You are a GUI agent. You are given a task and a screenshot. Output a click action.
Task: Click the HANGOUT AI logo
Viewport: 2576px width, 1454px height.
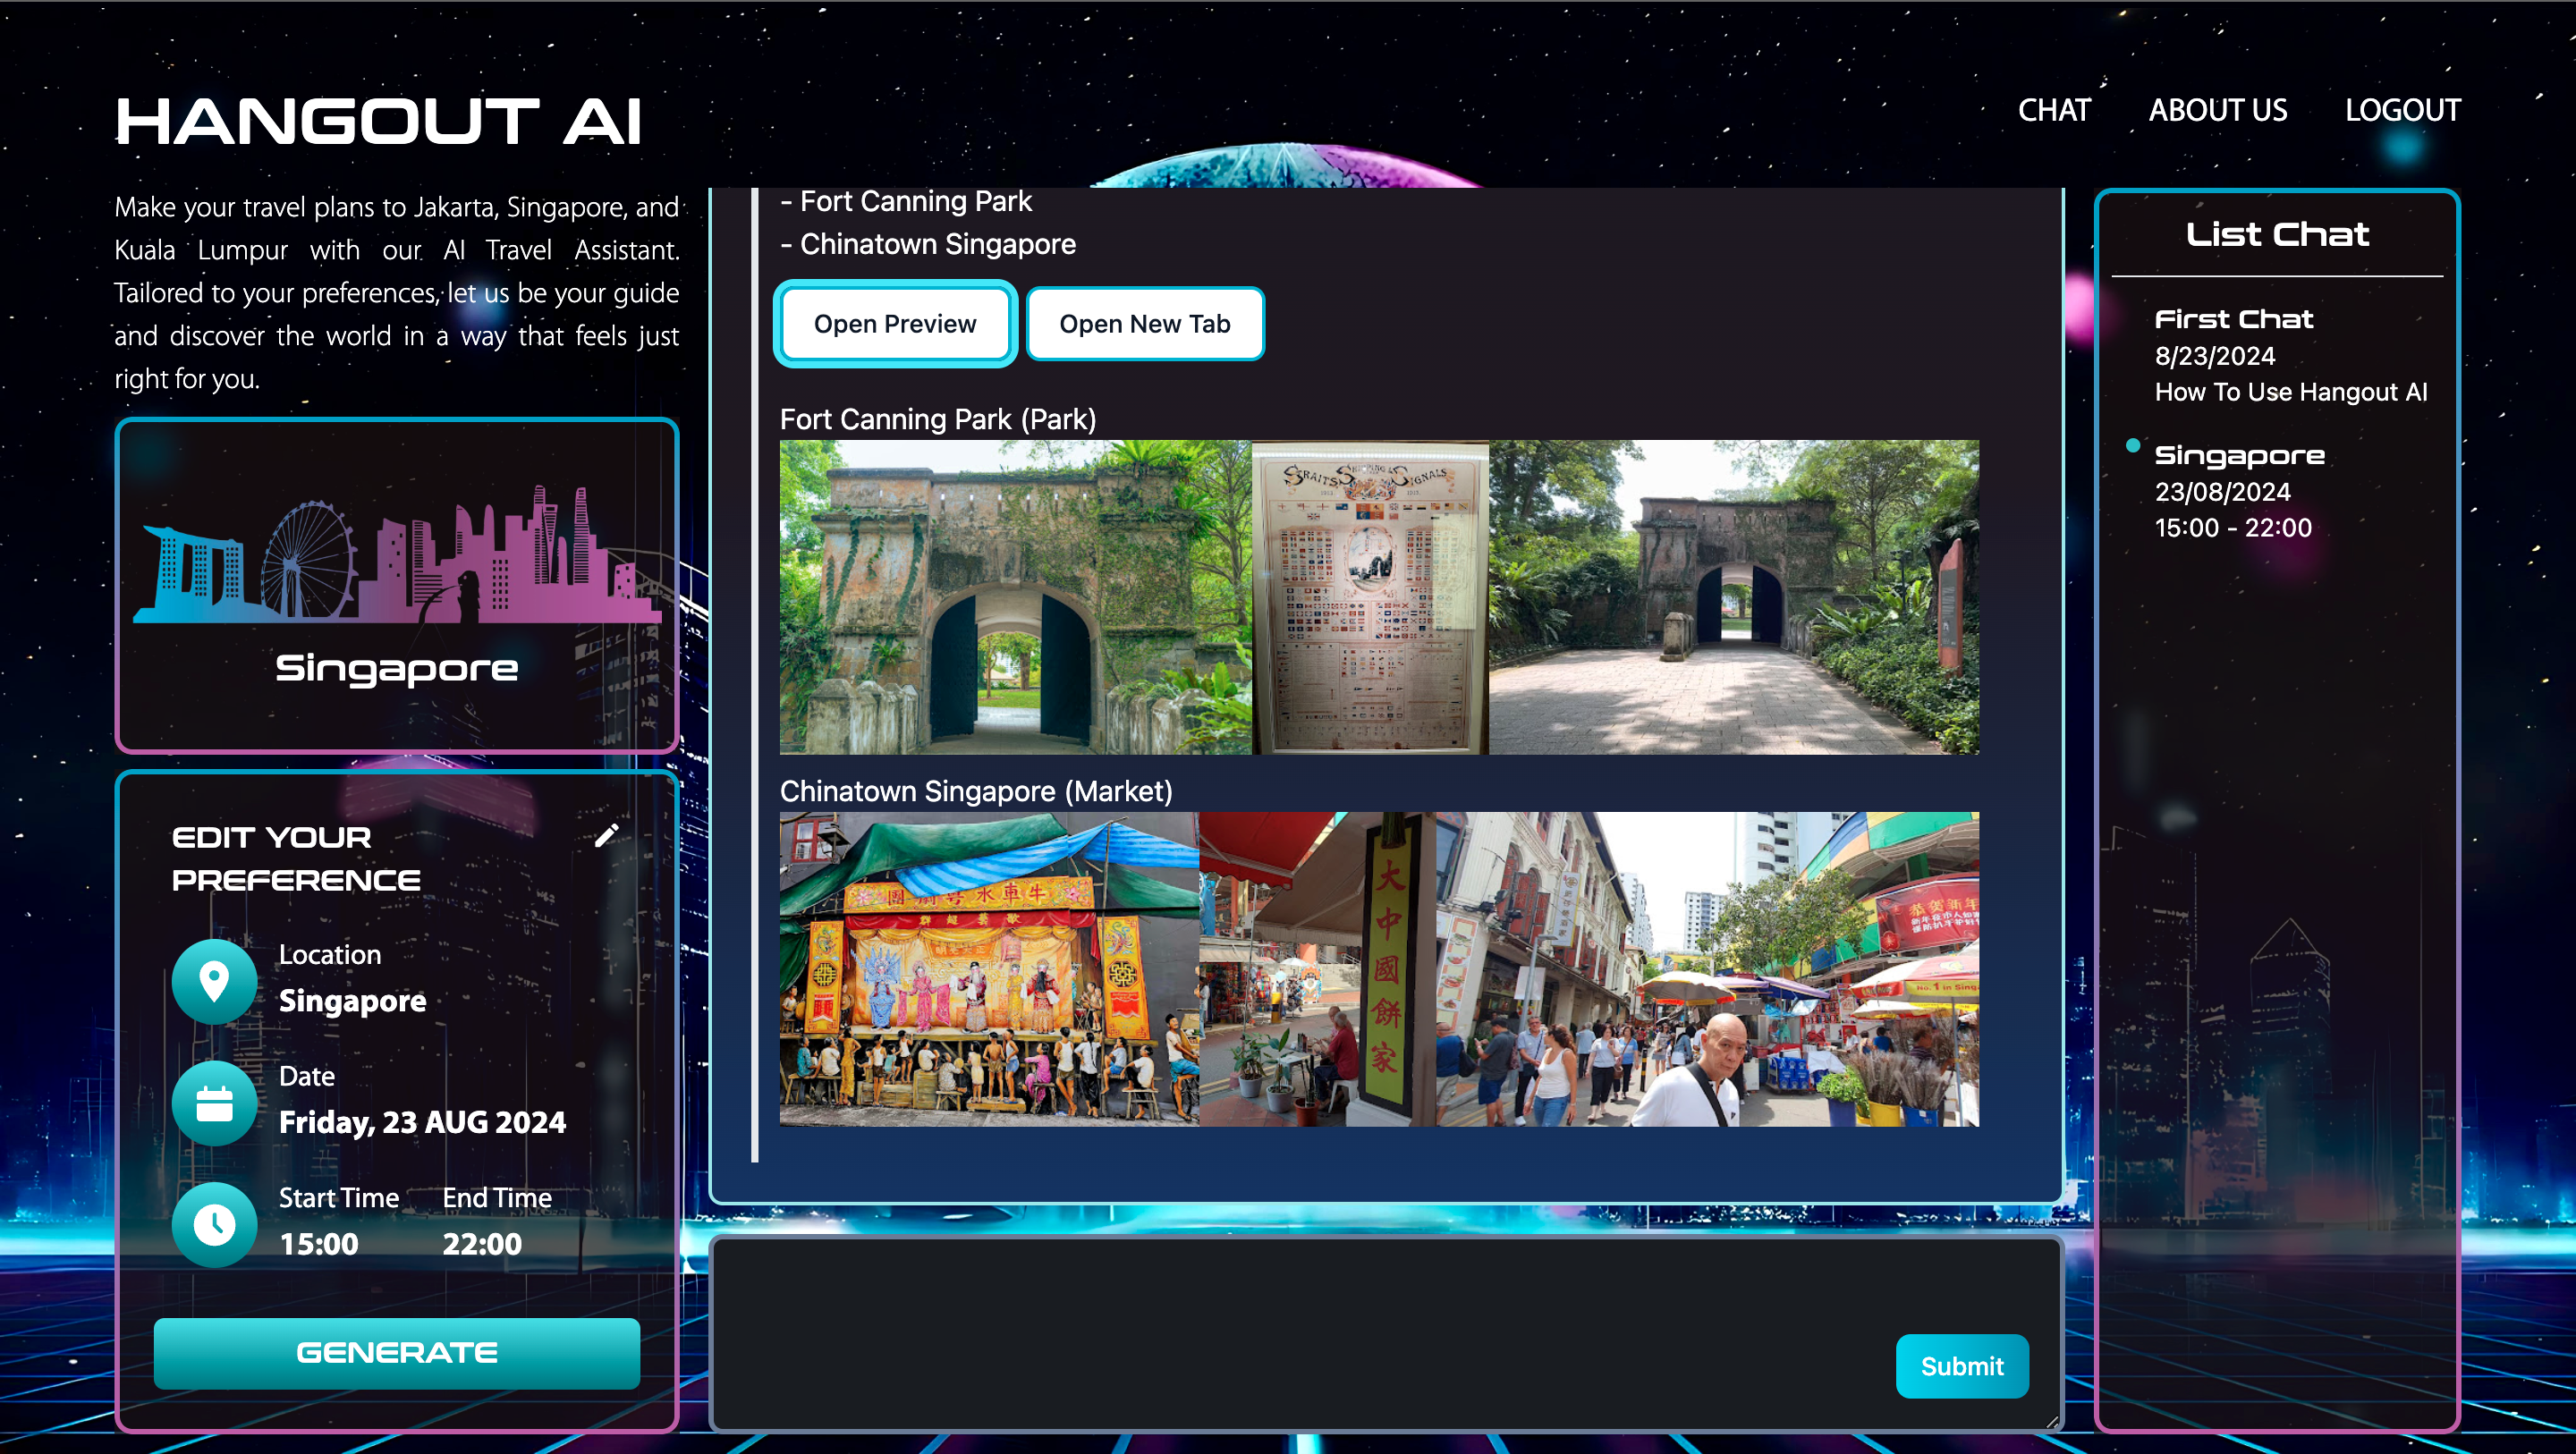coord(378,121)
